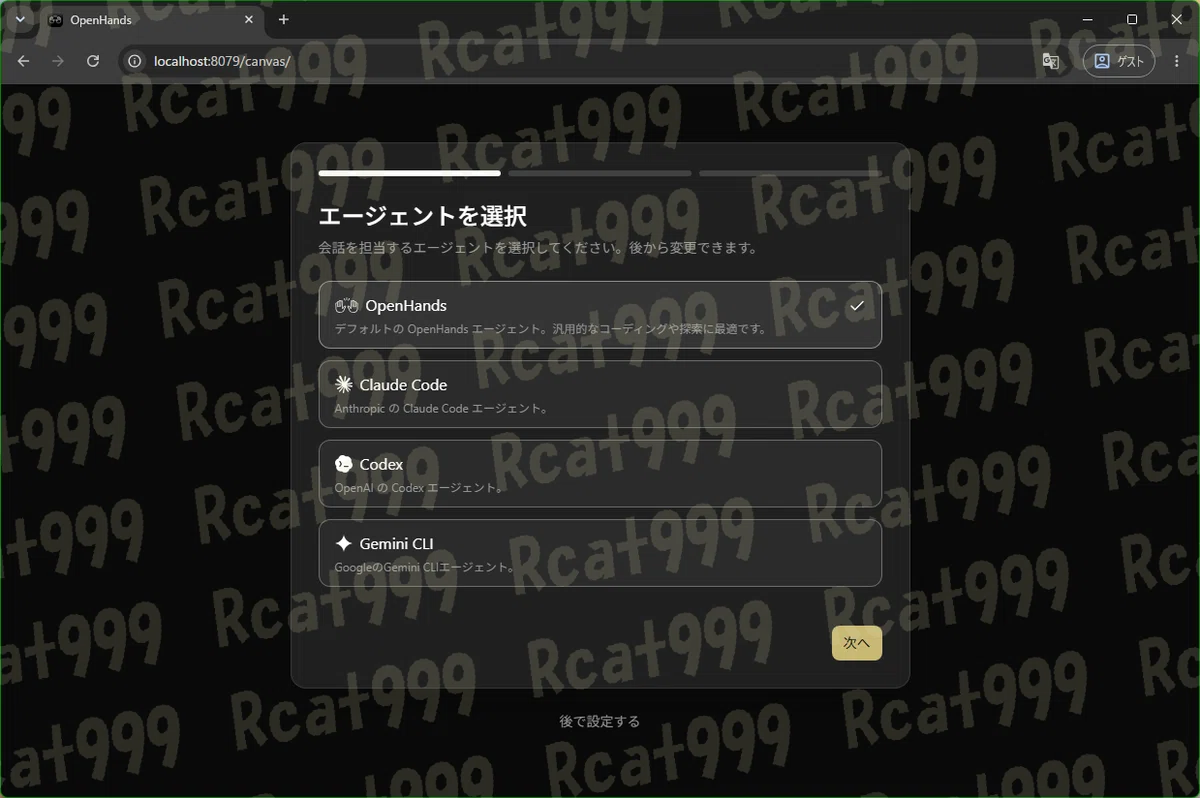Screen dimensions: 1200x798
Task: Click the 後で設定する link
Action: coord(600,721)
